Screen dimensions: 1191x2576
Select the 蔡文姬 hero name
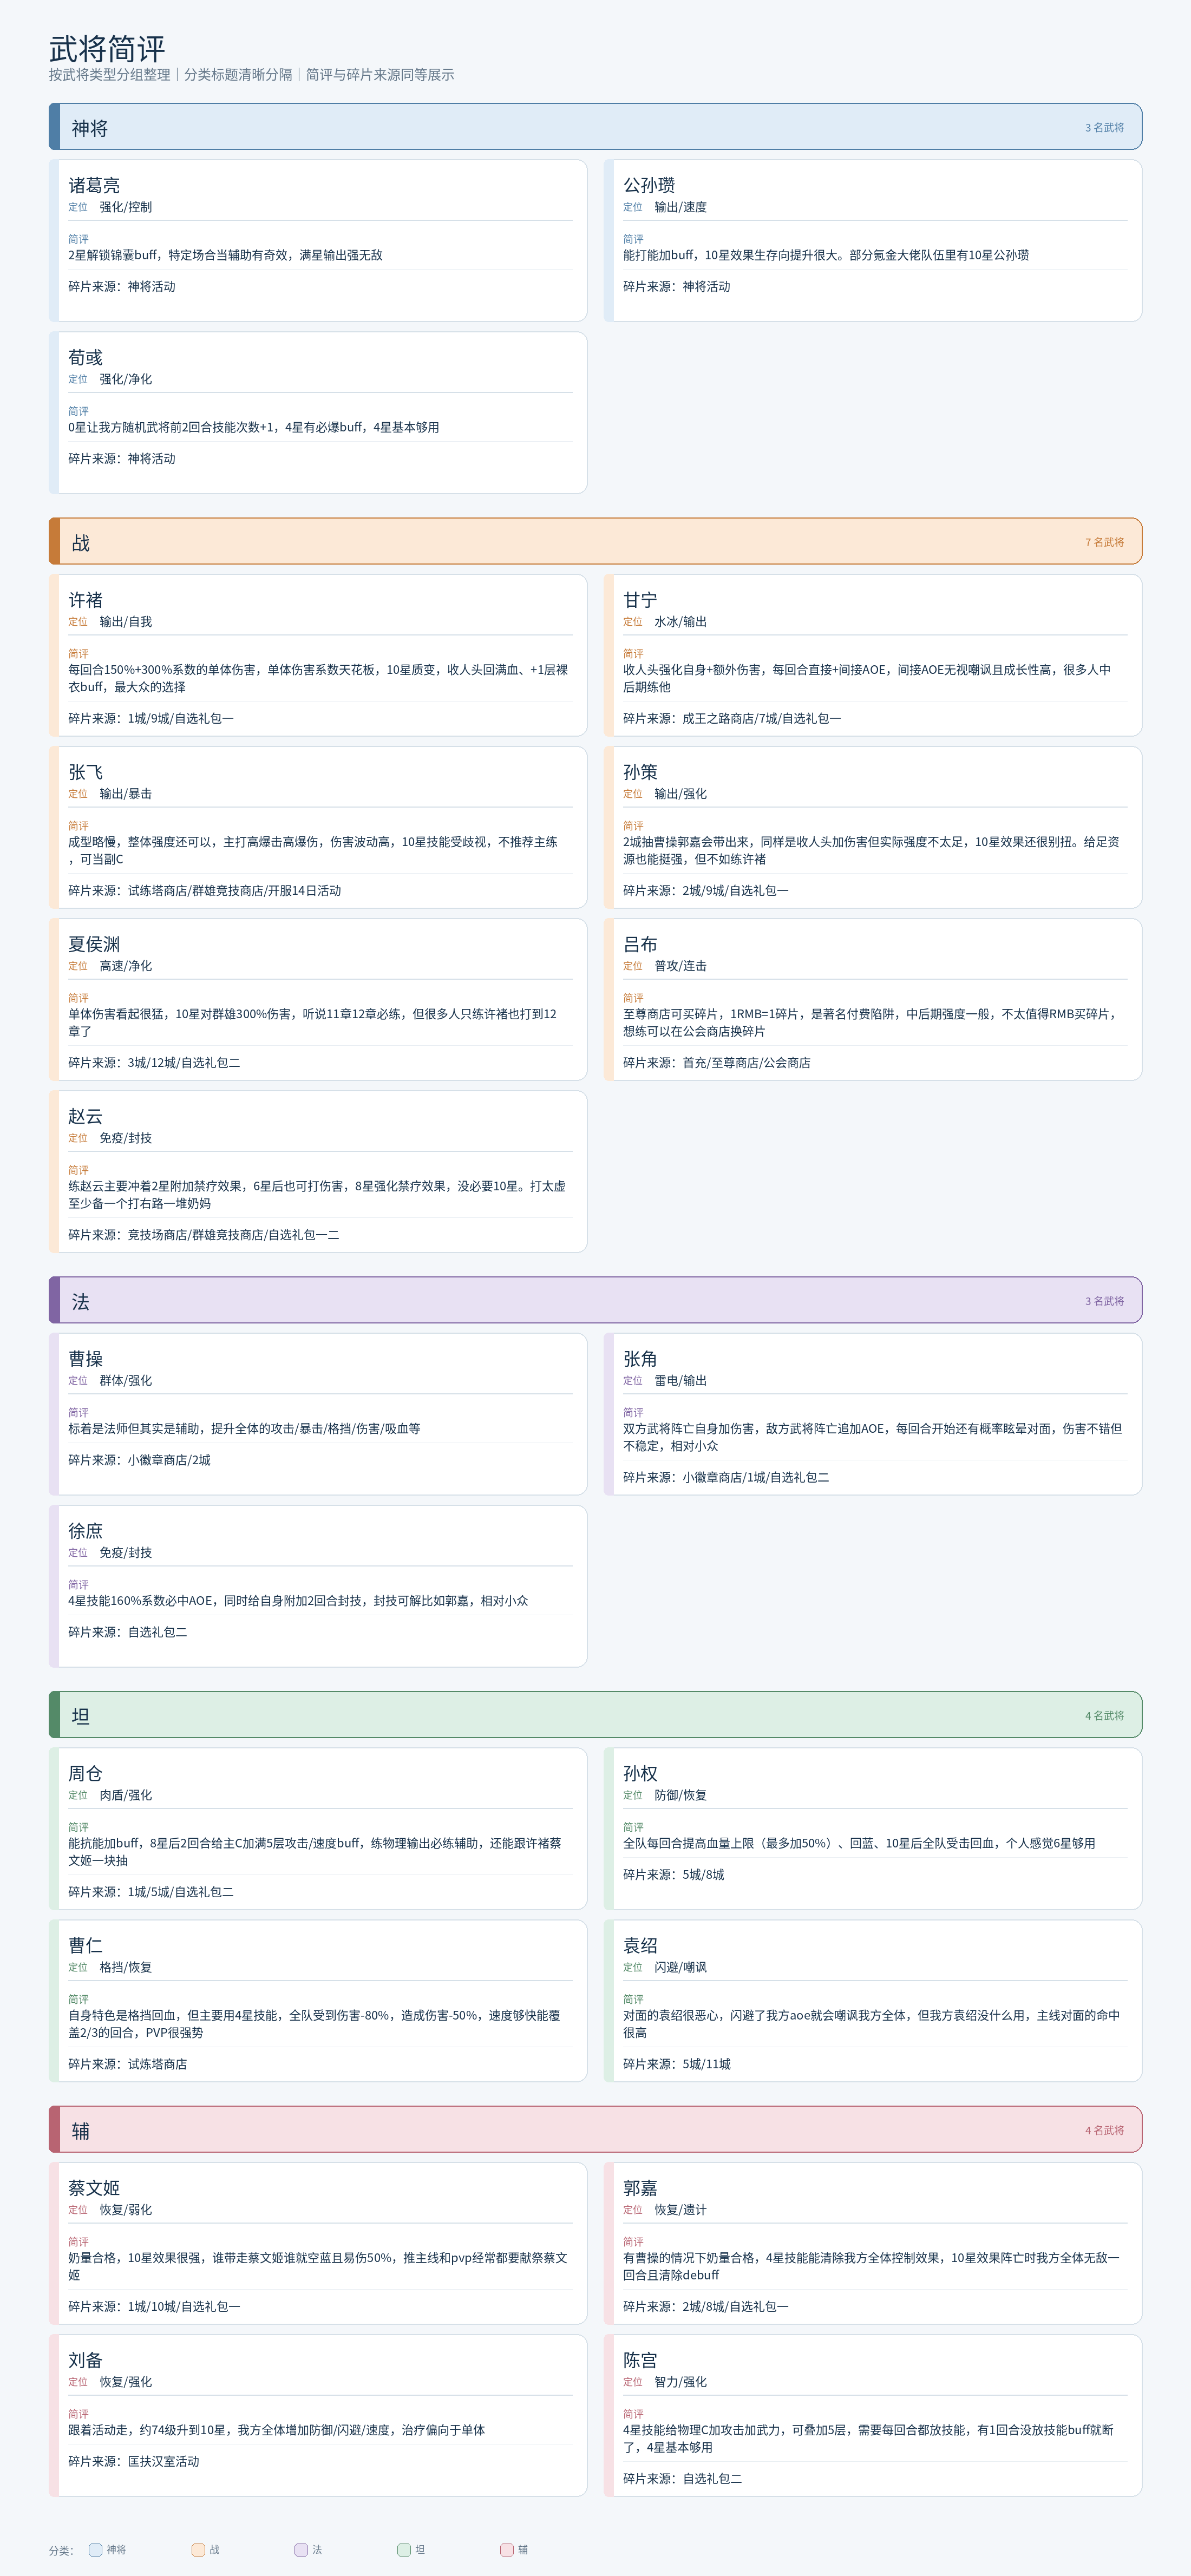(94, 2188)
